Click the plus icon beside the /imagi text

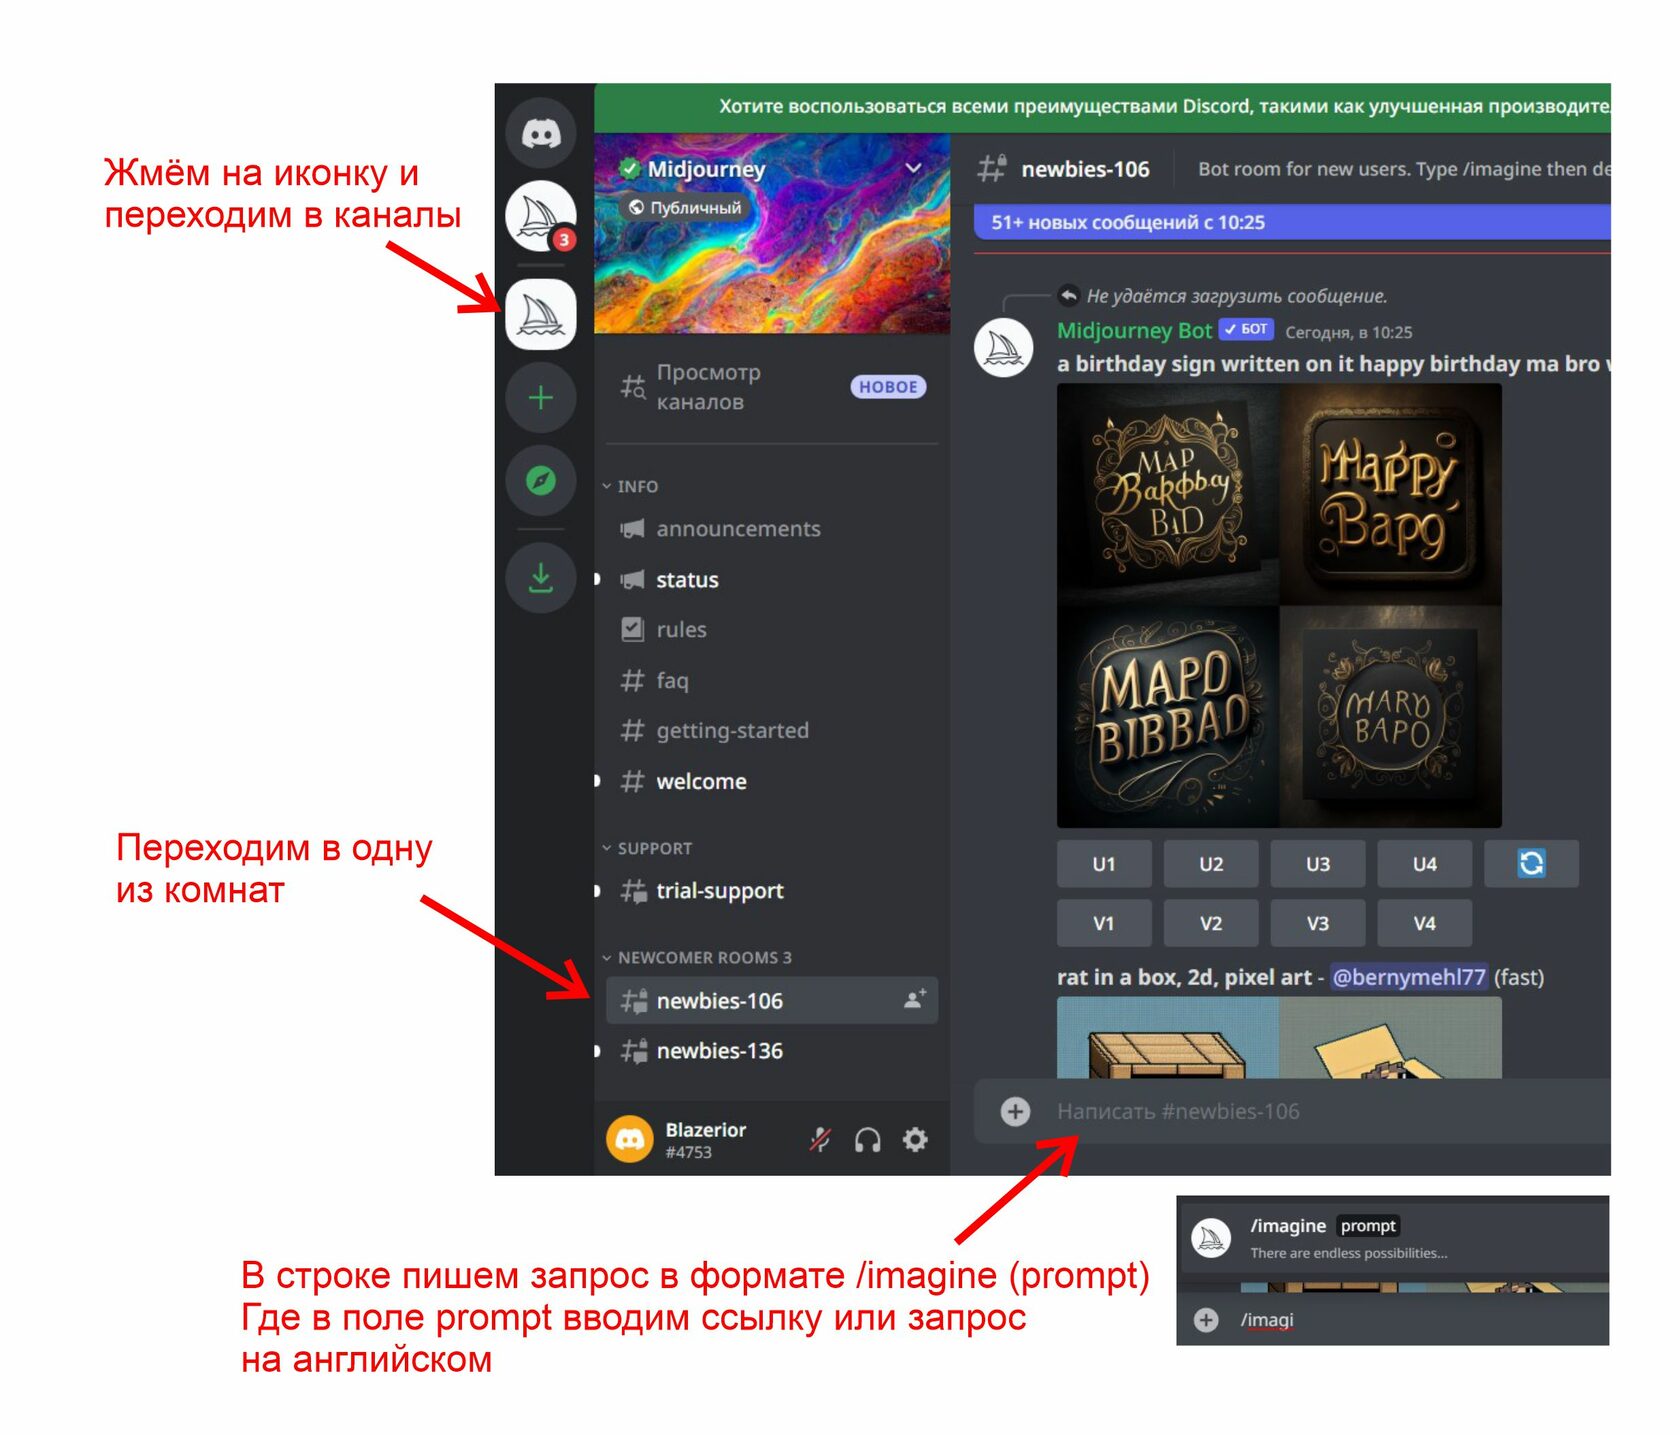pyautogui.click(x=1206, y=1320)
